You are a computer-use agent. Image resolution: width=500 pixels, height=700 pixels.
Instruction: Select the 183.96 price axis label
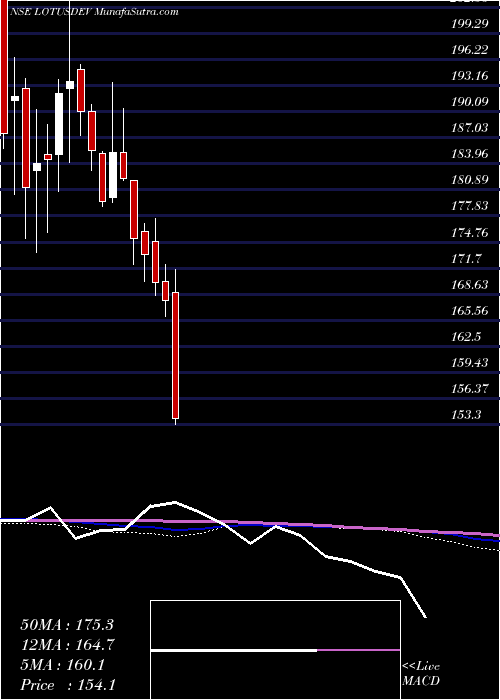pos(470,154)
